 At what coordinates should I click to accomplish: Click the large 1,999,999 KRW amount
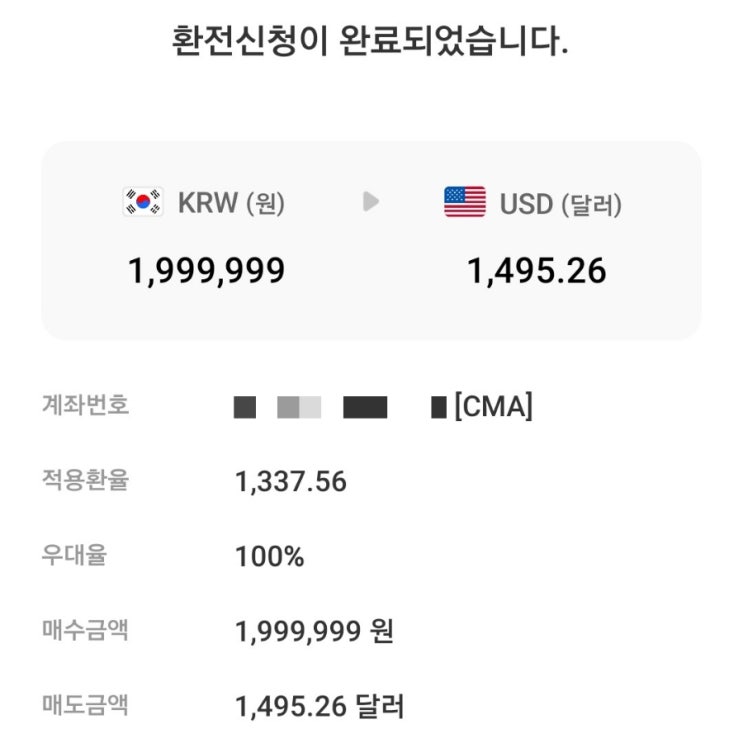[207, 270]
